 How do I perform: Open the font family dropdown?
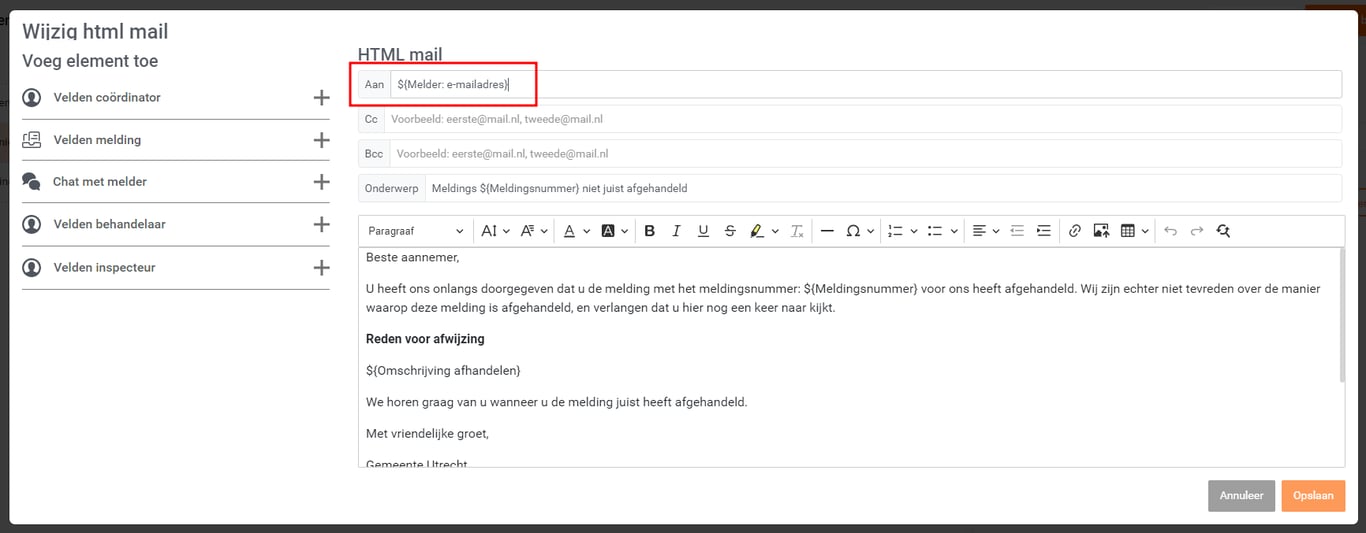pos(534,231)
